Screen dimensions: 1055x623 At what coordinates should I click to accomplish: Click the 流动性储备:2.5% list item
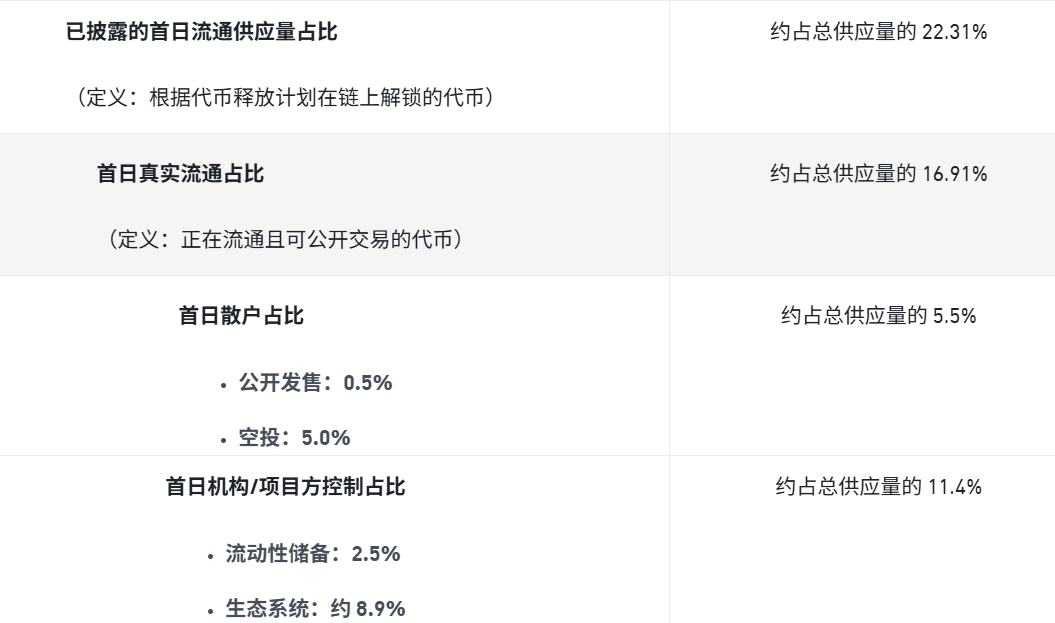point(312,554)
